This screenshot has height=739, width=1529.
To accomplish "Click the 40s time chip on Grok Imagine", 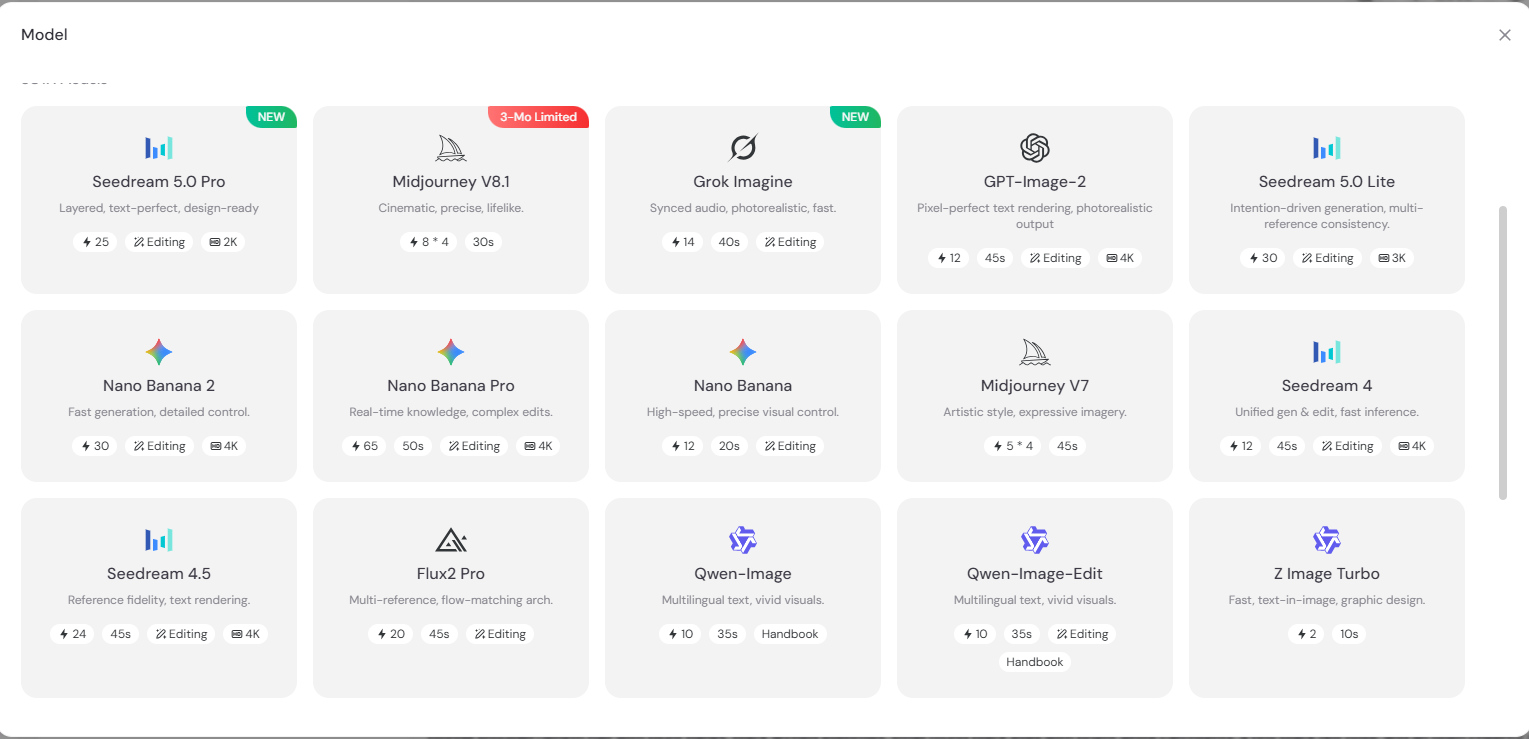I will [x=729, y=242].
